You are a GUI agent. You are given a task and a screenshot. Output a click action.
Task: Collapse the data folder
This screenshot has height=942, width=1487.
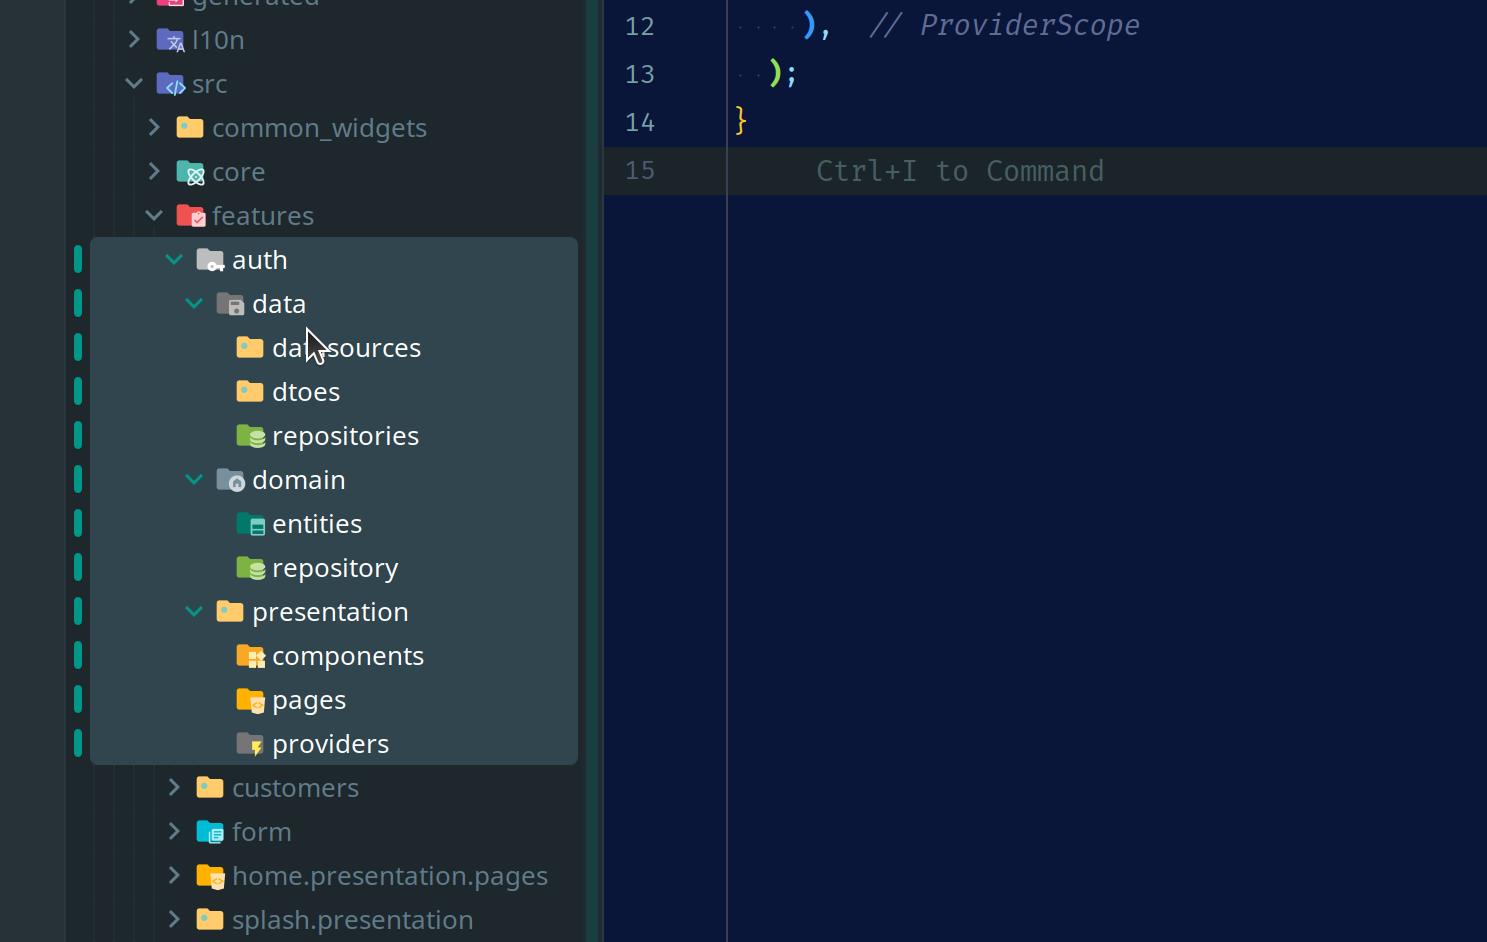(193, 303)
